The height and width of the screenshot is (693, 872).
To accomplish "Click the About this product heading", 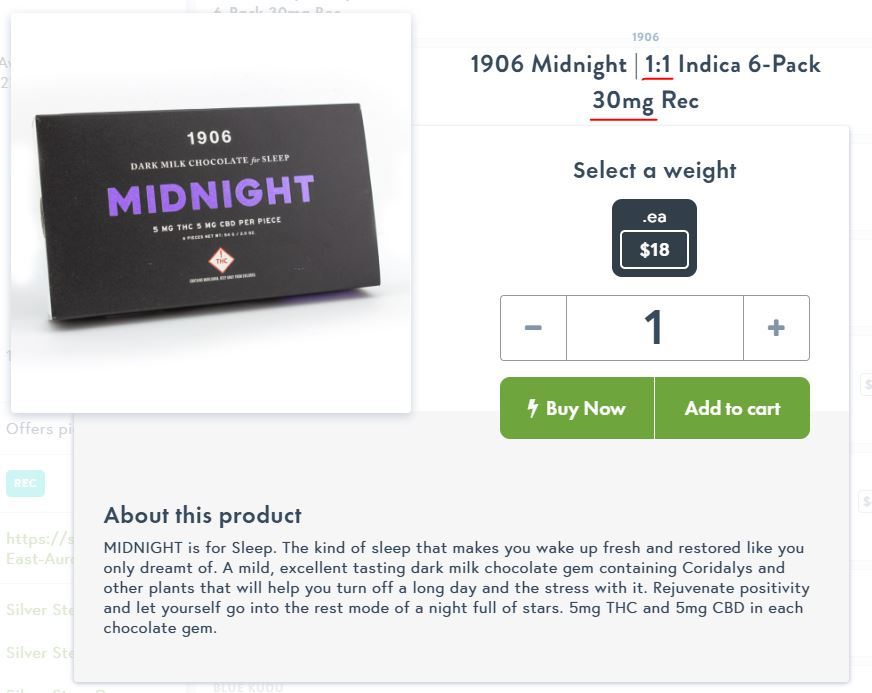I will coord(202,515).
